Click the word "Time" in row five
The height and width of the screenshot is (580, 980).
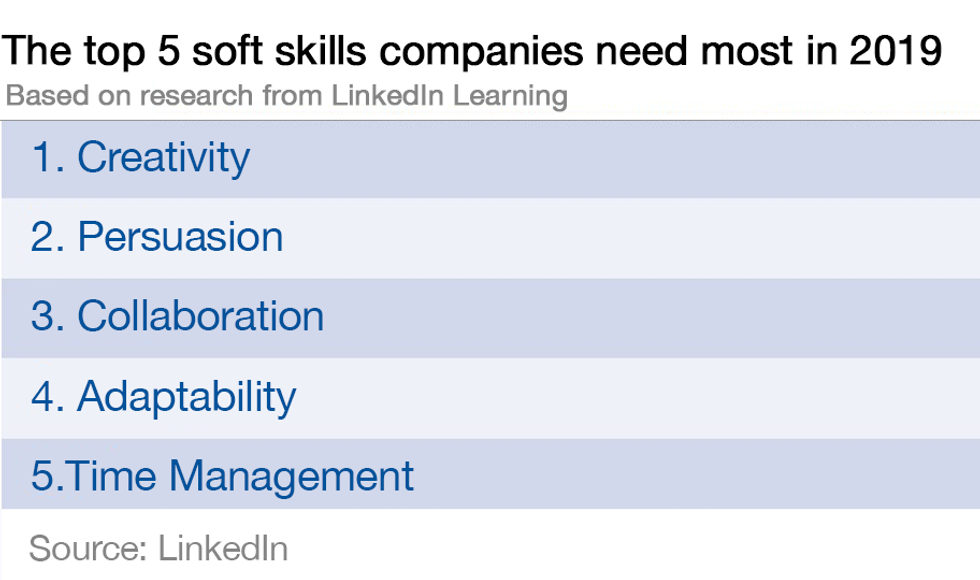pos(107,476)
